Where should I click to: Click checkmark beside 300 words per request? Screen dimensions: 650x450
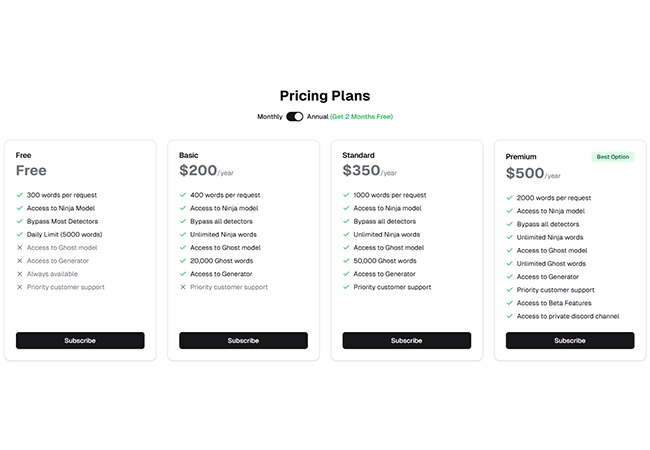(x=20, y=195)
